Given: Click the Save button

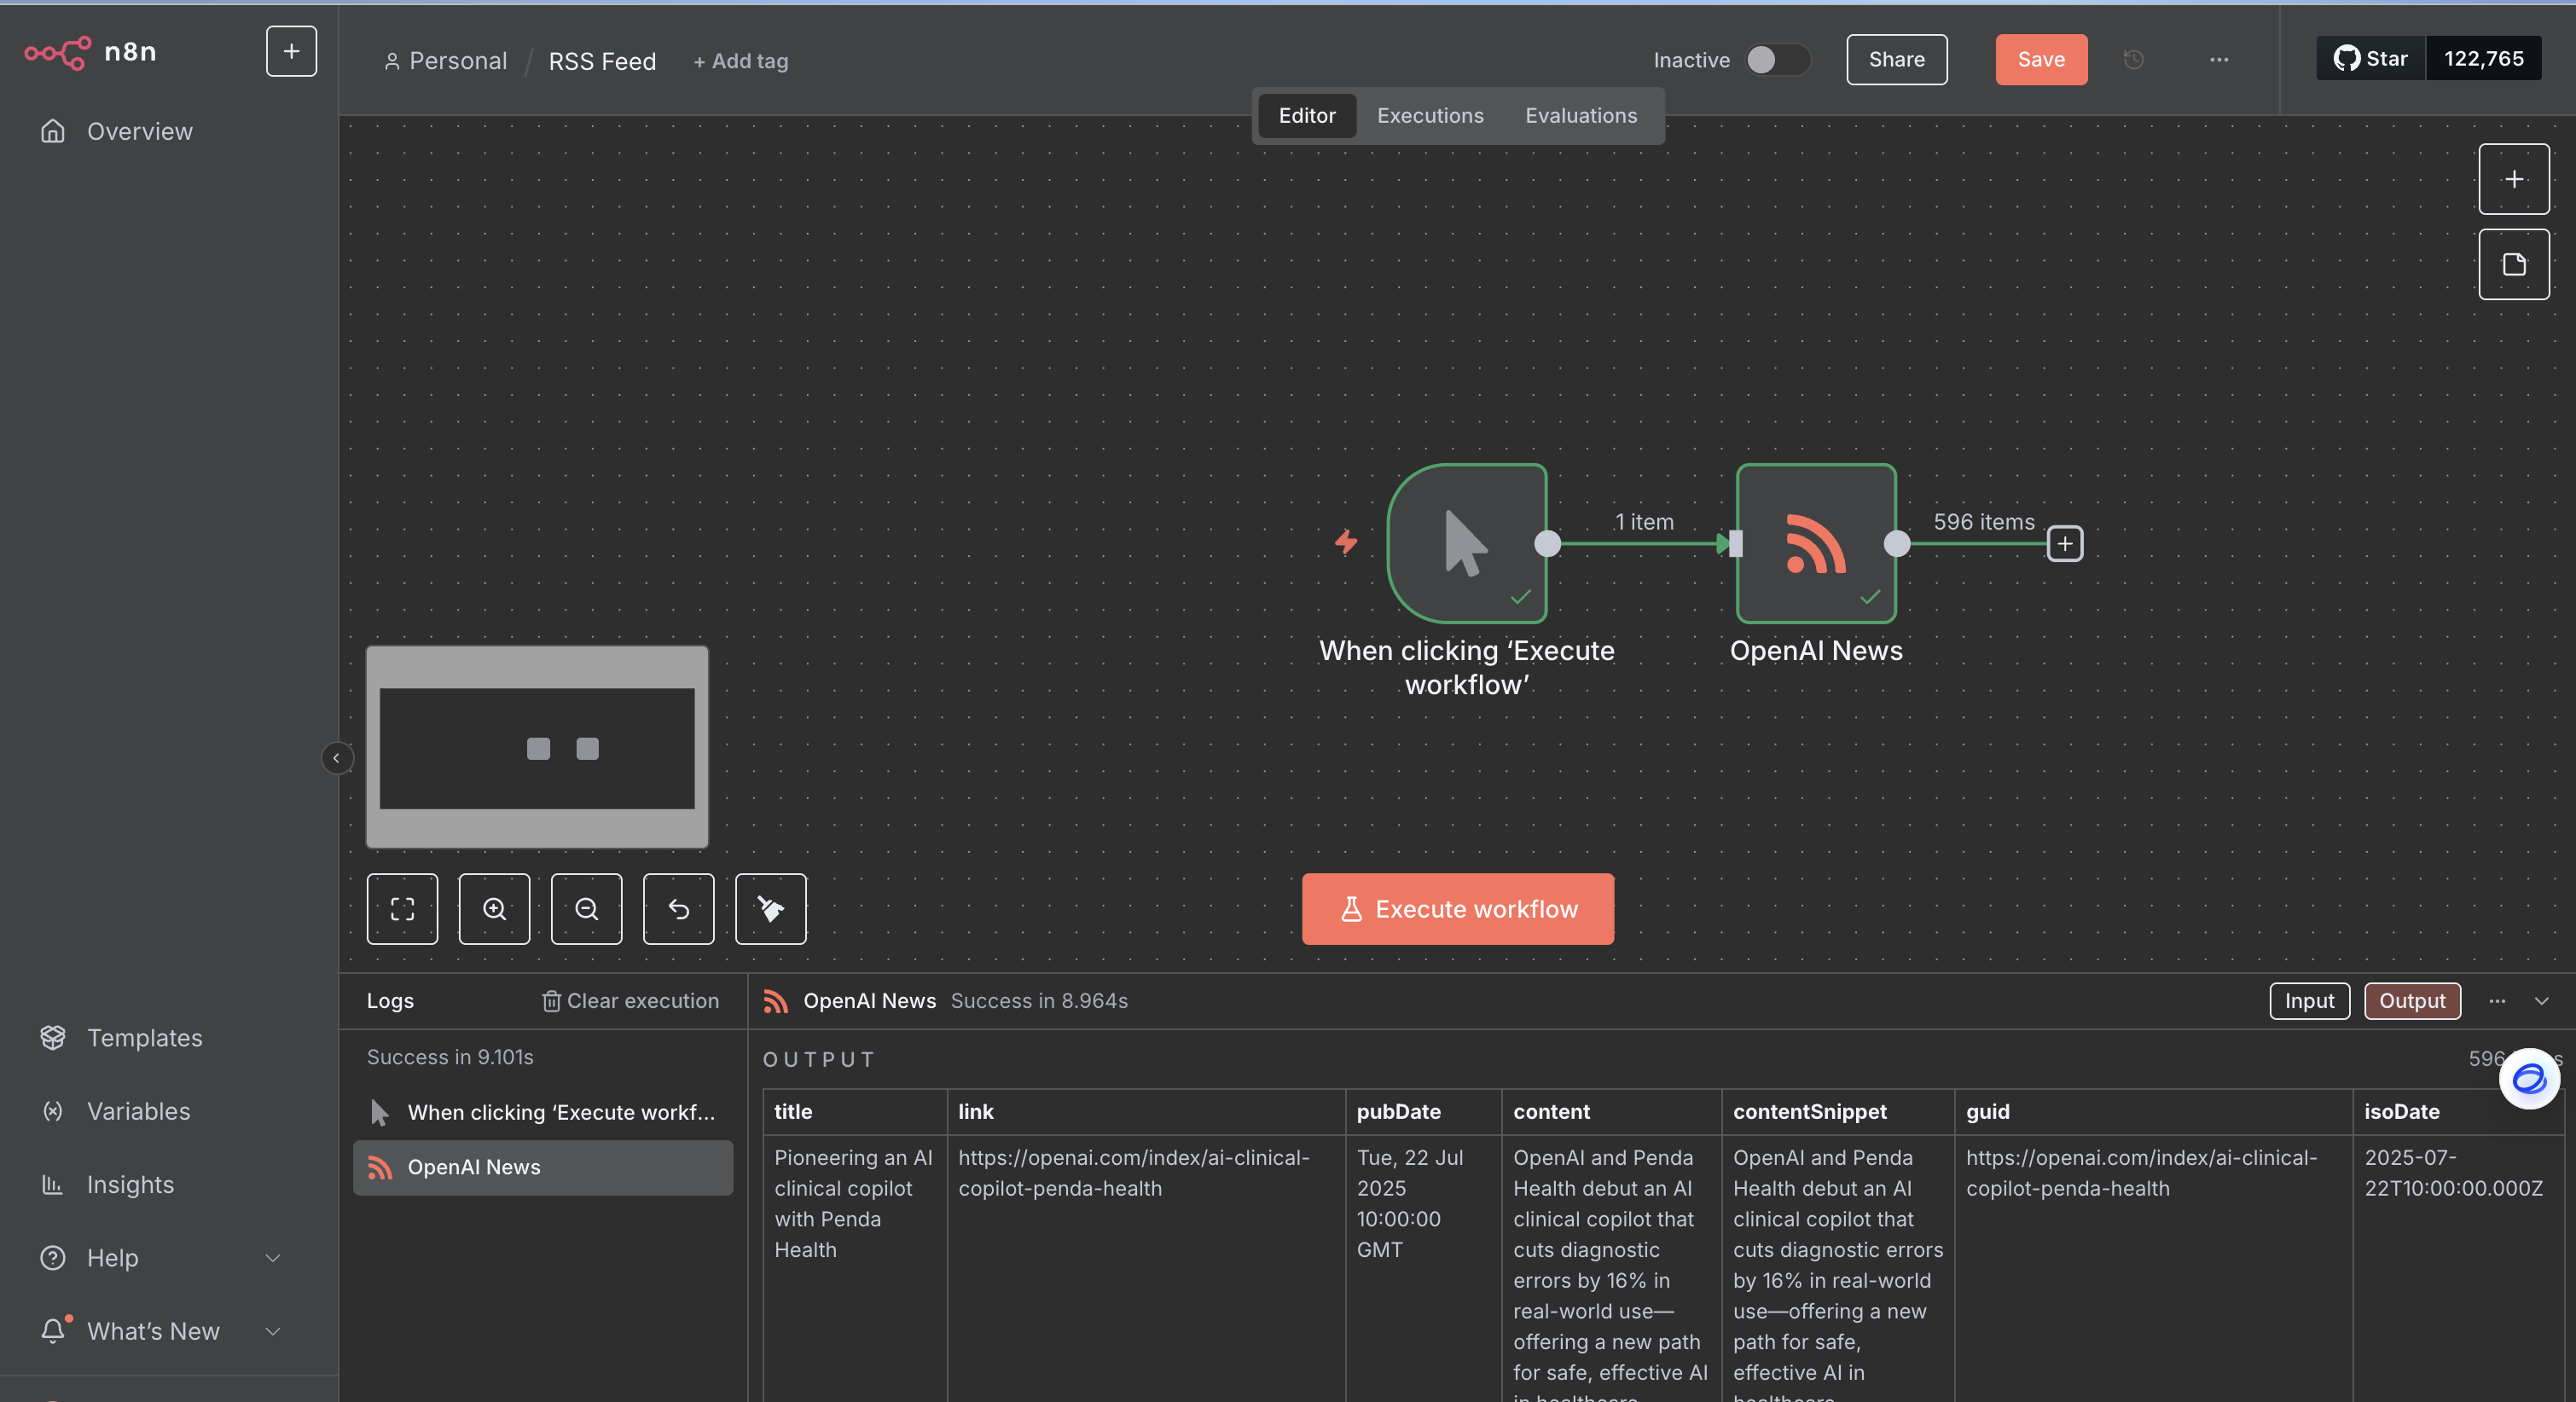Looking at the screenshot, I should 2041,59.
